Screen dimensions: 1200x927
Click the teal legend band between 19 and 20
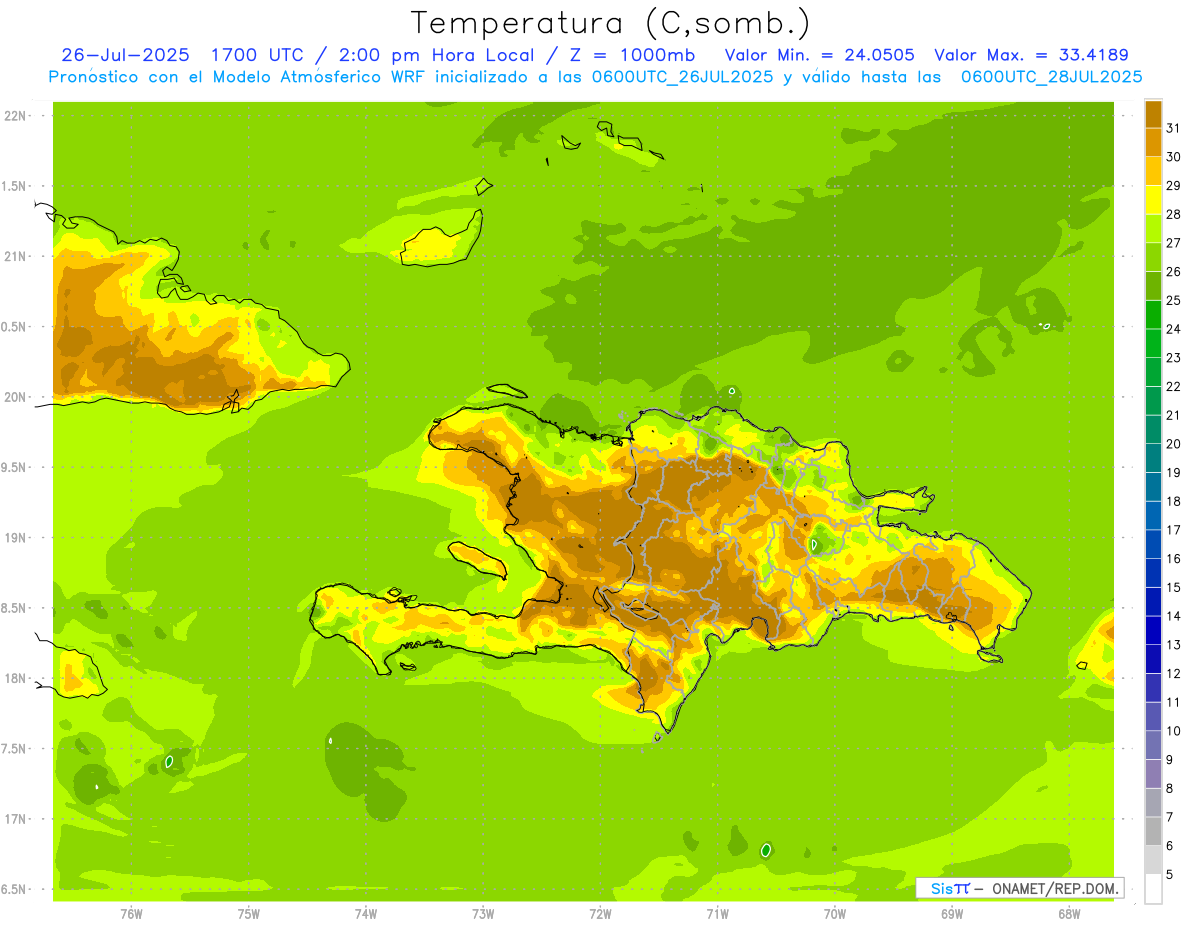coord(1153,458)
